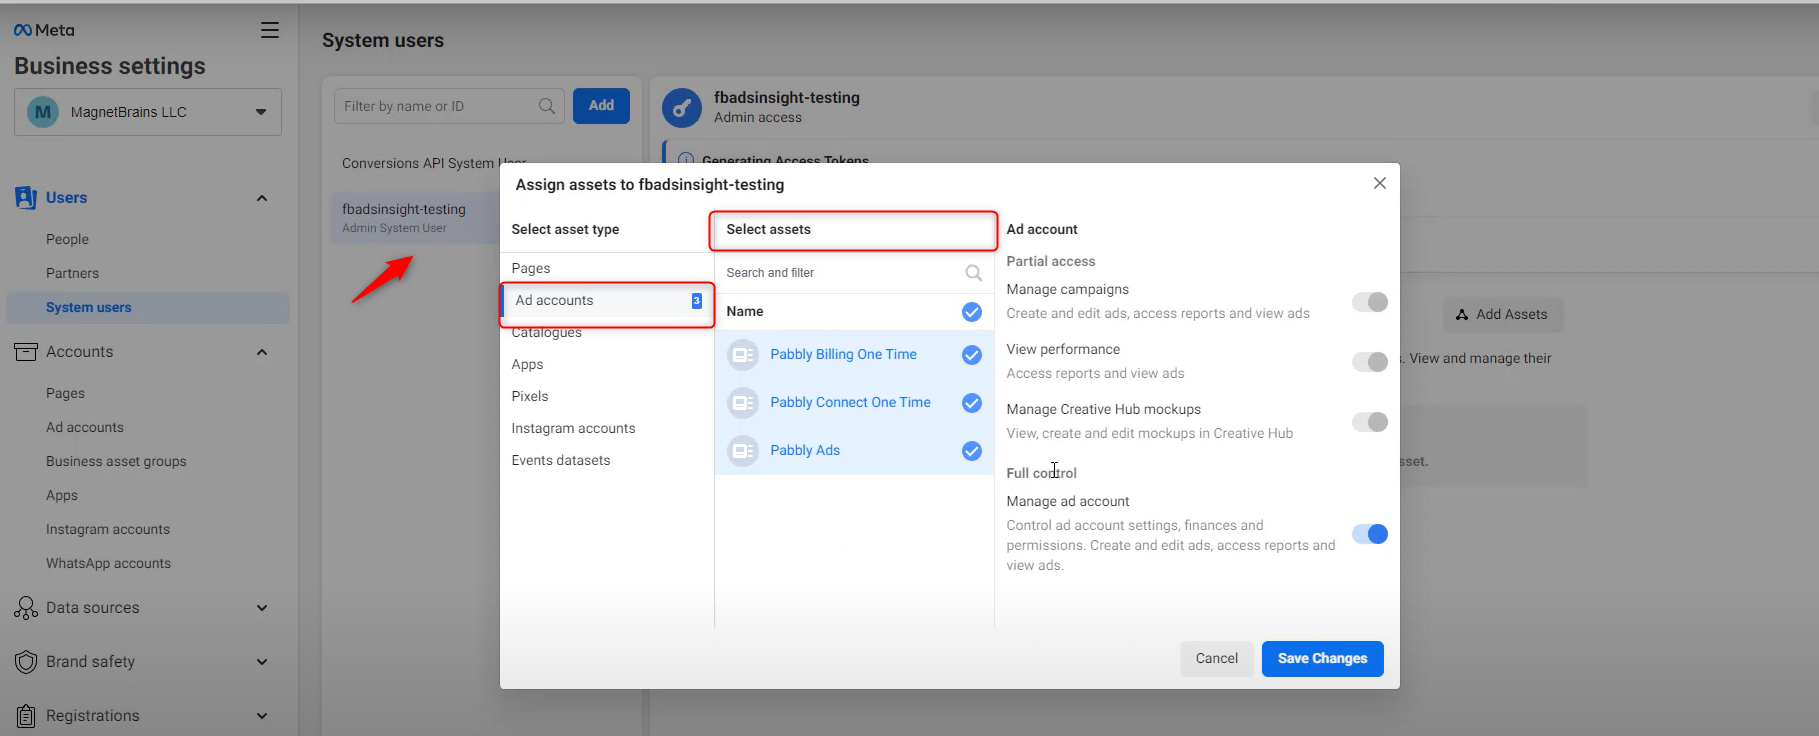Click the search icon in Search and filter
The image size is (1819, 736).
[973, 273]
